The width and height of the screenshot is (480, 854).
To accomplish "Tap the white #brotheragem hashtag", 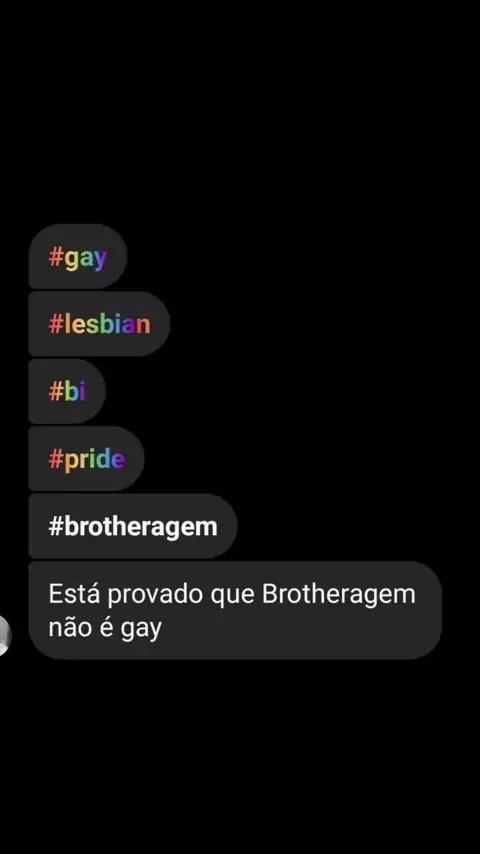I will pos(133,527).
